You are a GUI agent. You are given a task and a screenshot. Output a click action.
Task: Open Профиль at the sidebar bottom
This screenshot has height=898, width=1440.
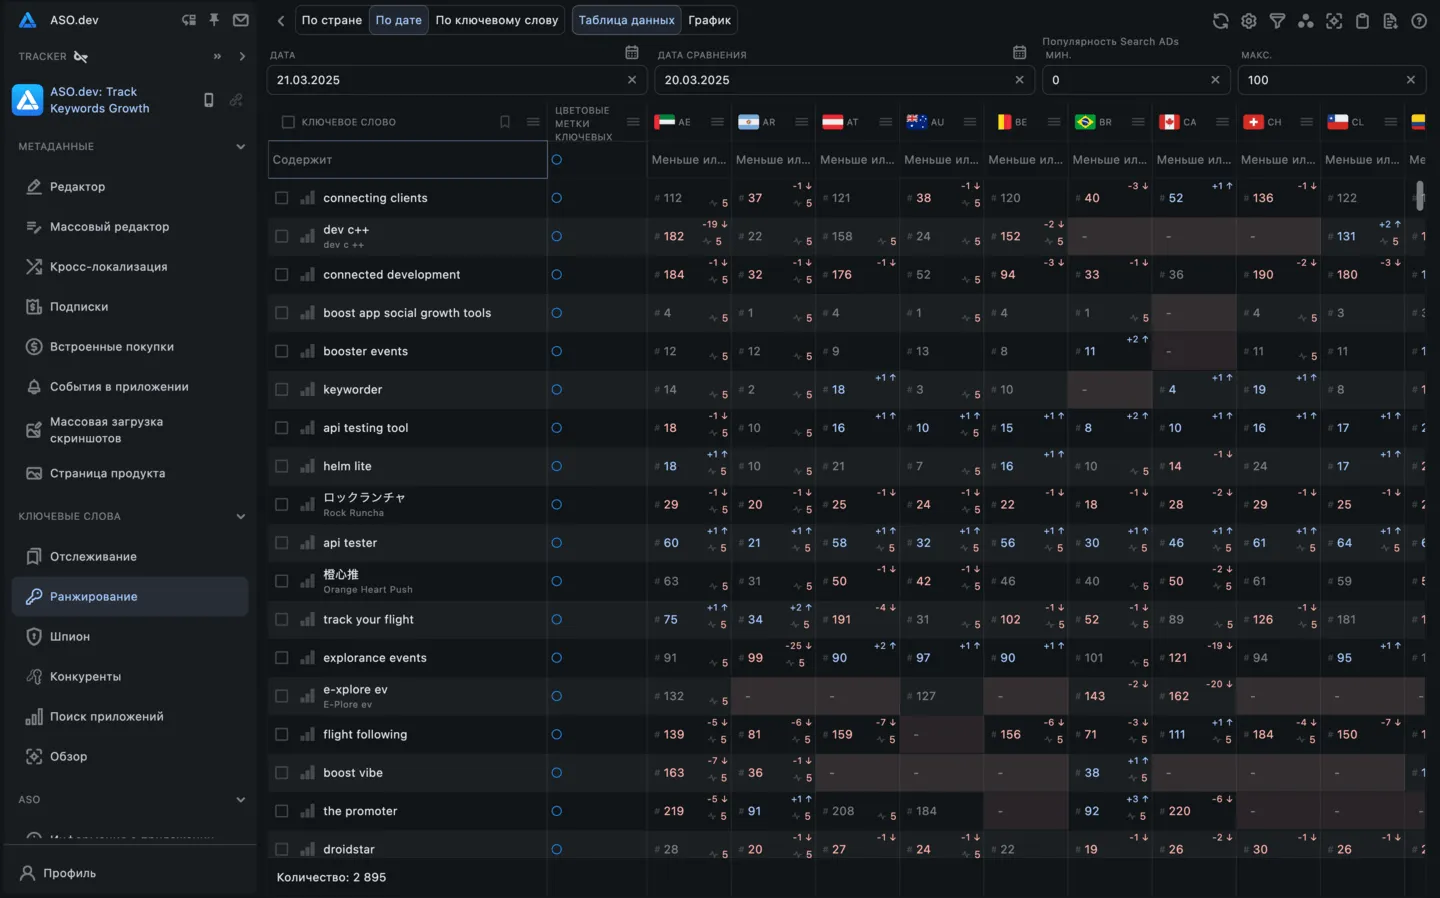pos(69,873)
